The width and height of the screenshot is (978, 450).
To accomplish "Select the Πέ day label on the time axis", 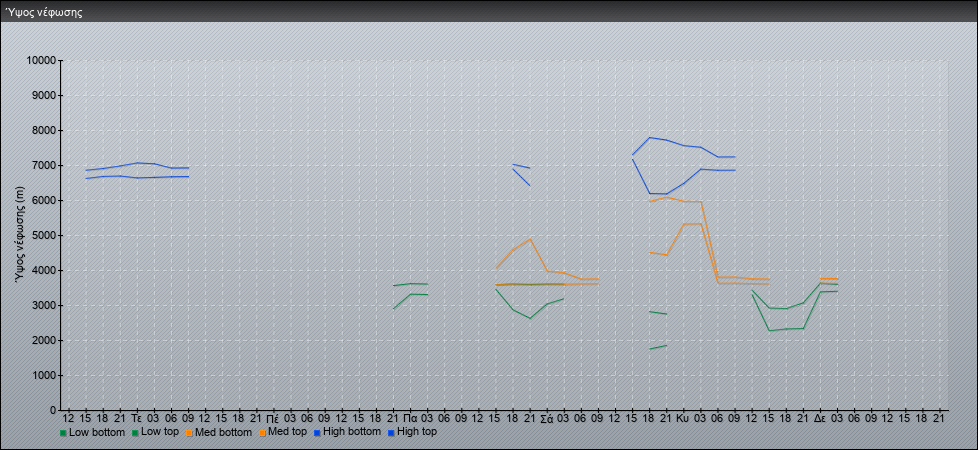I will click(x=273, y=418).
